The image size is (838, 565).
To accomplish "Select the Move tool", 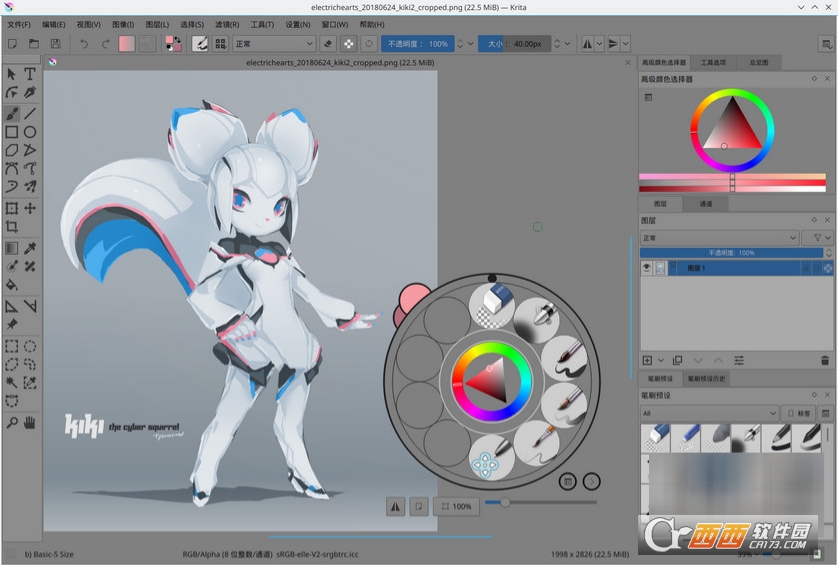I will click(x=30, y=208).
